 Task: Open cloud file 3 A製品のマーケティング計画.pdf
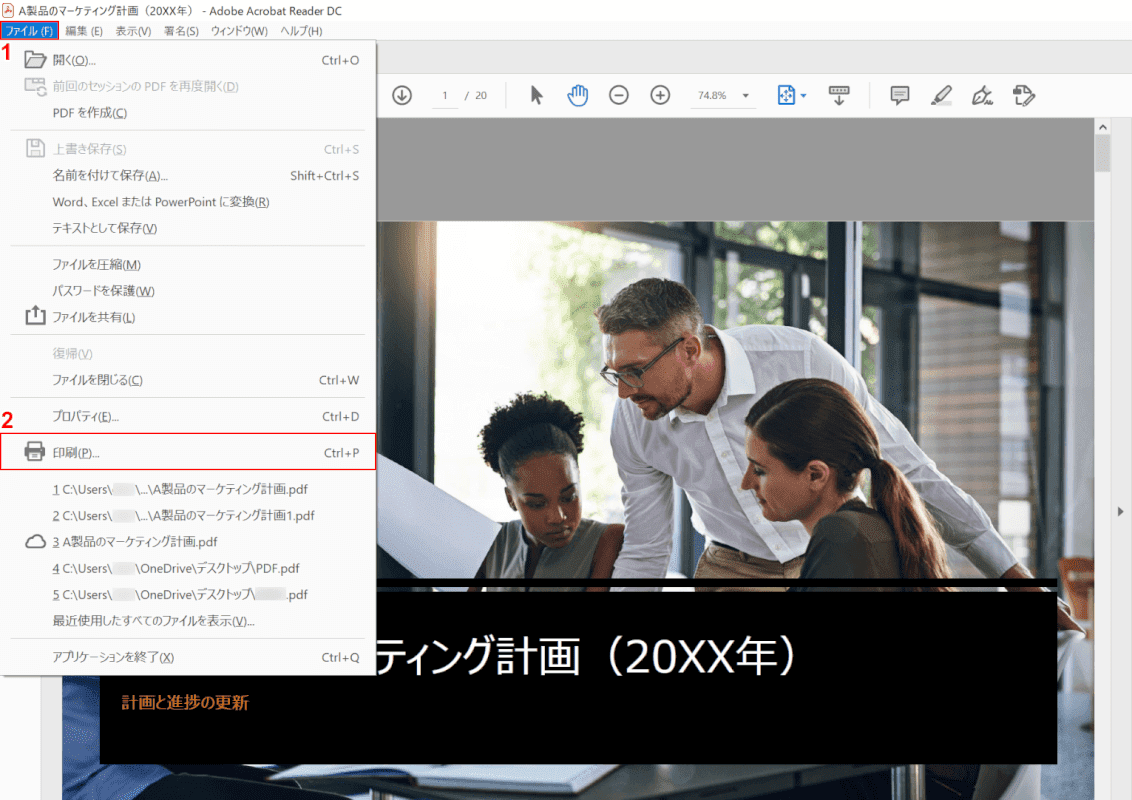click(188, 542)
